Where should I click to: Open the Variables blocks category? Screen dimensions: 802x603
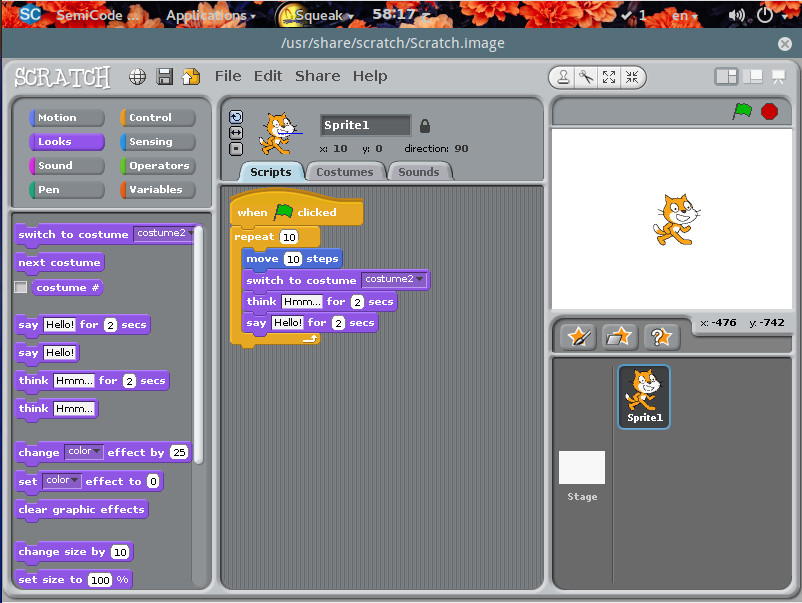[158, 190]
